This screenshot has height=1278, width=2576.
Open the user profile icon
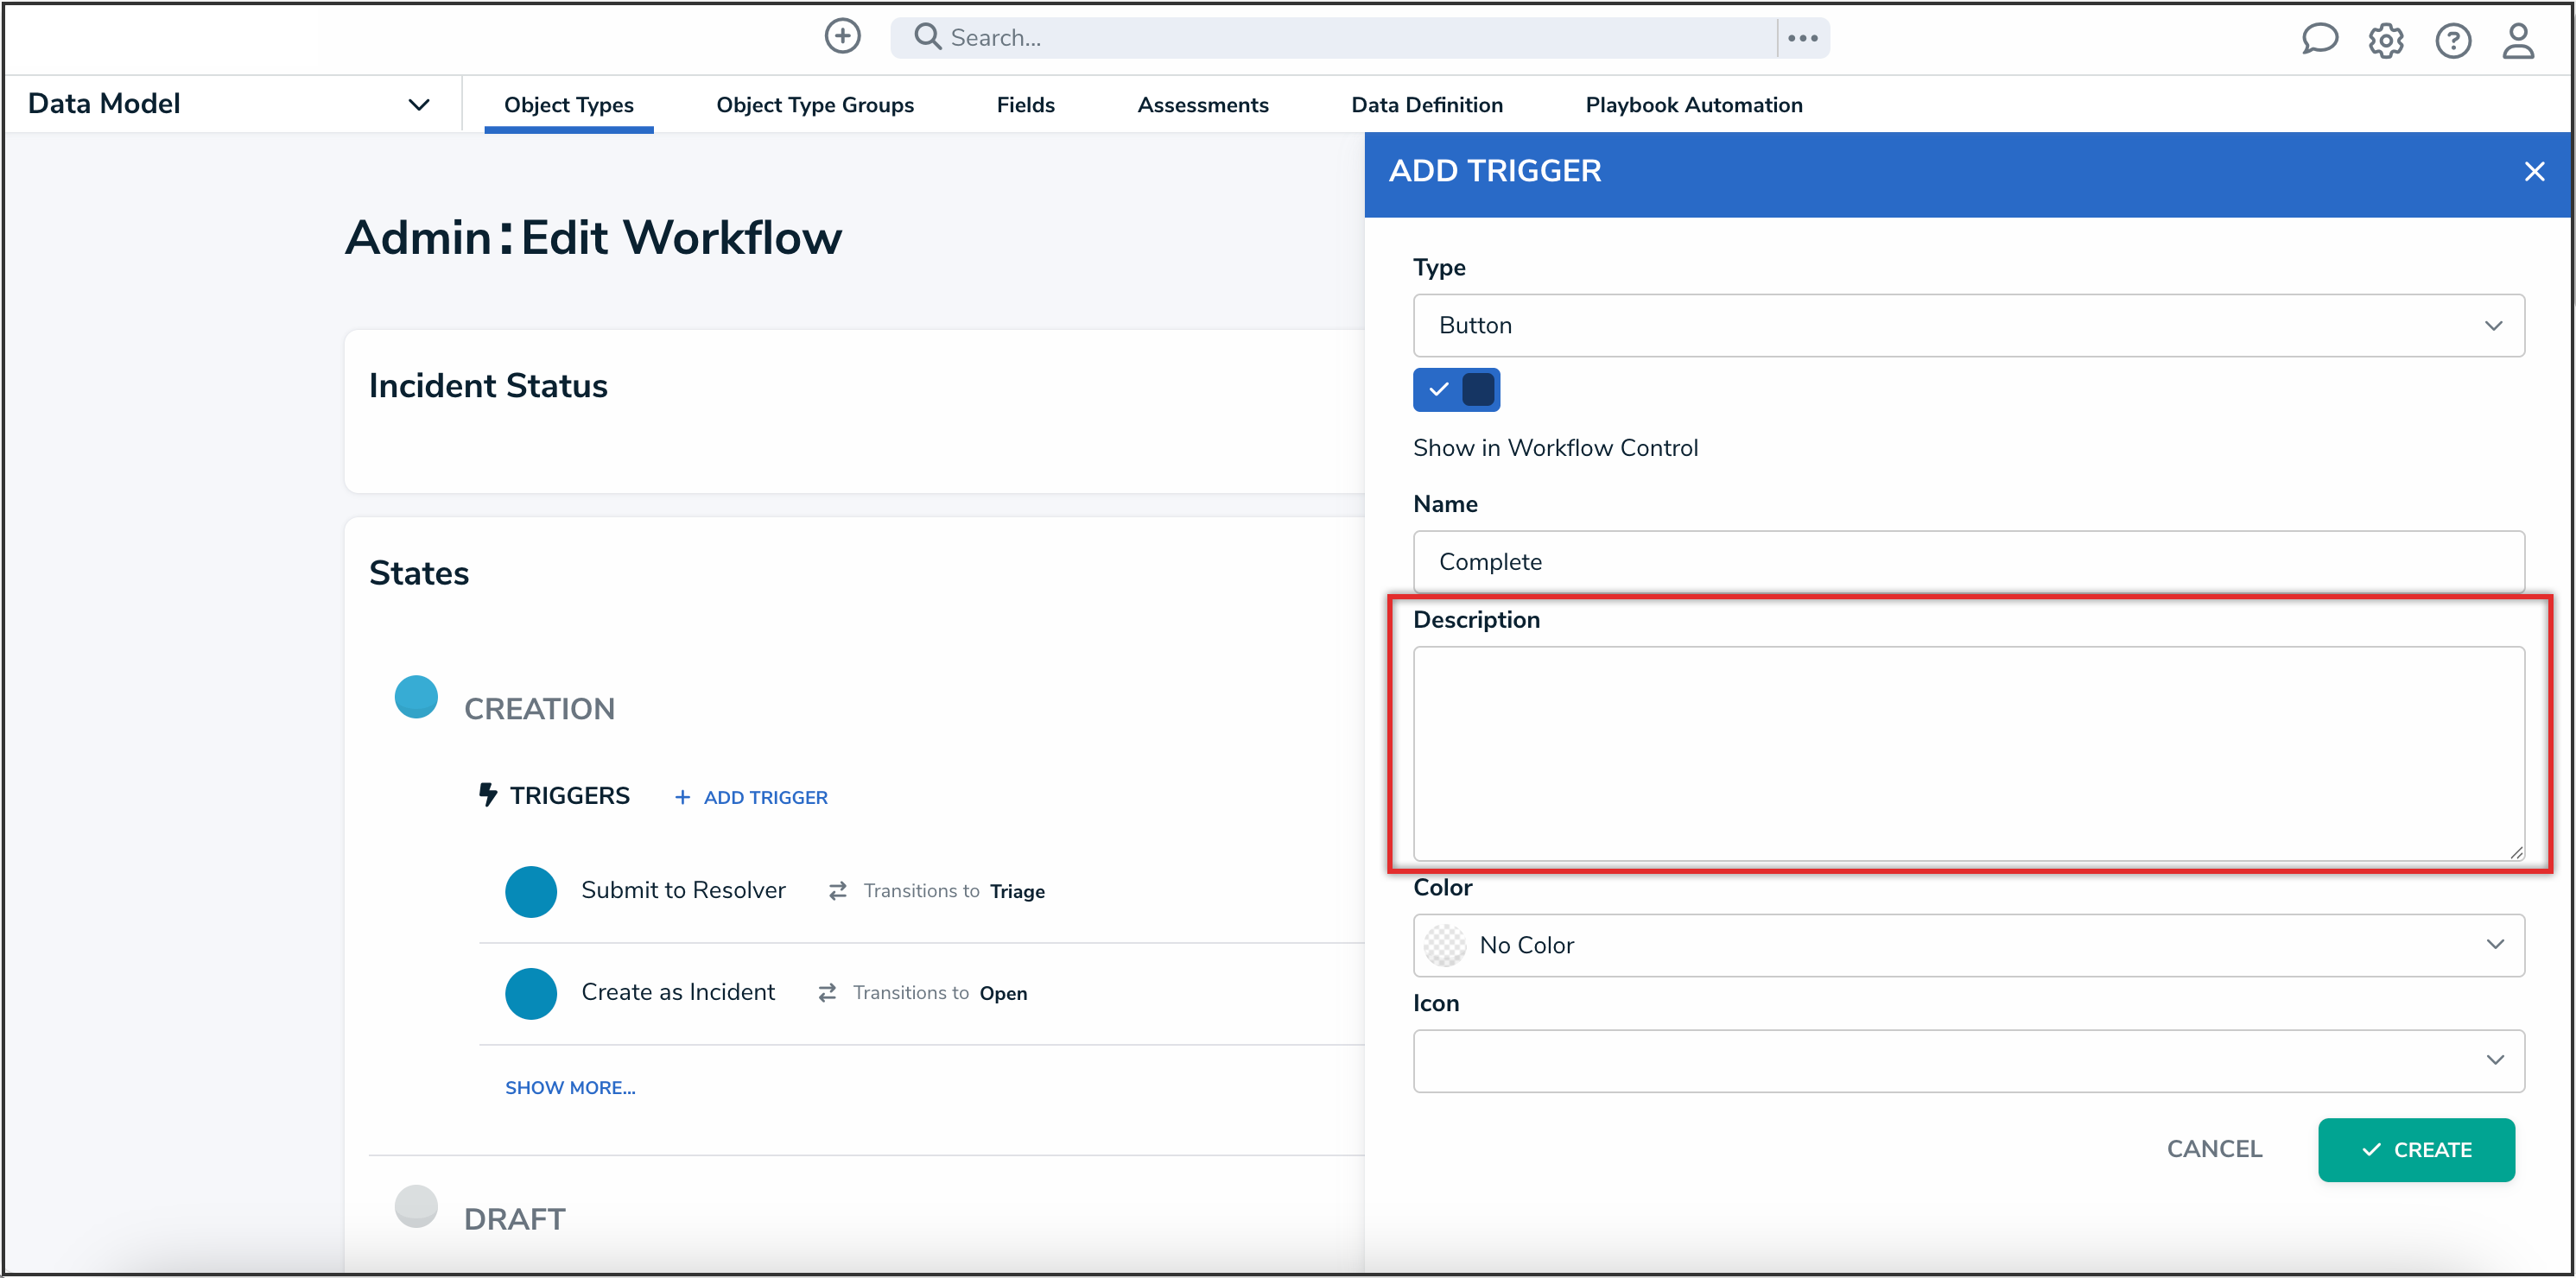click(2518, 41)
